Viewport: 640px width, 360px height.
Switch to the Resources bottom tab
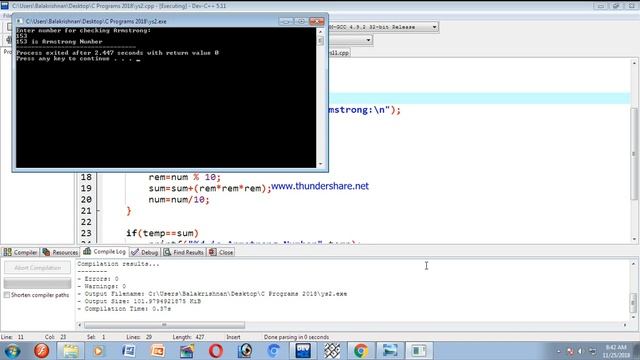60,252
